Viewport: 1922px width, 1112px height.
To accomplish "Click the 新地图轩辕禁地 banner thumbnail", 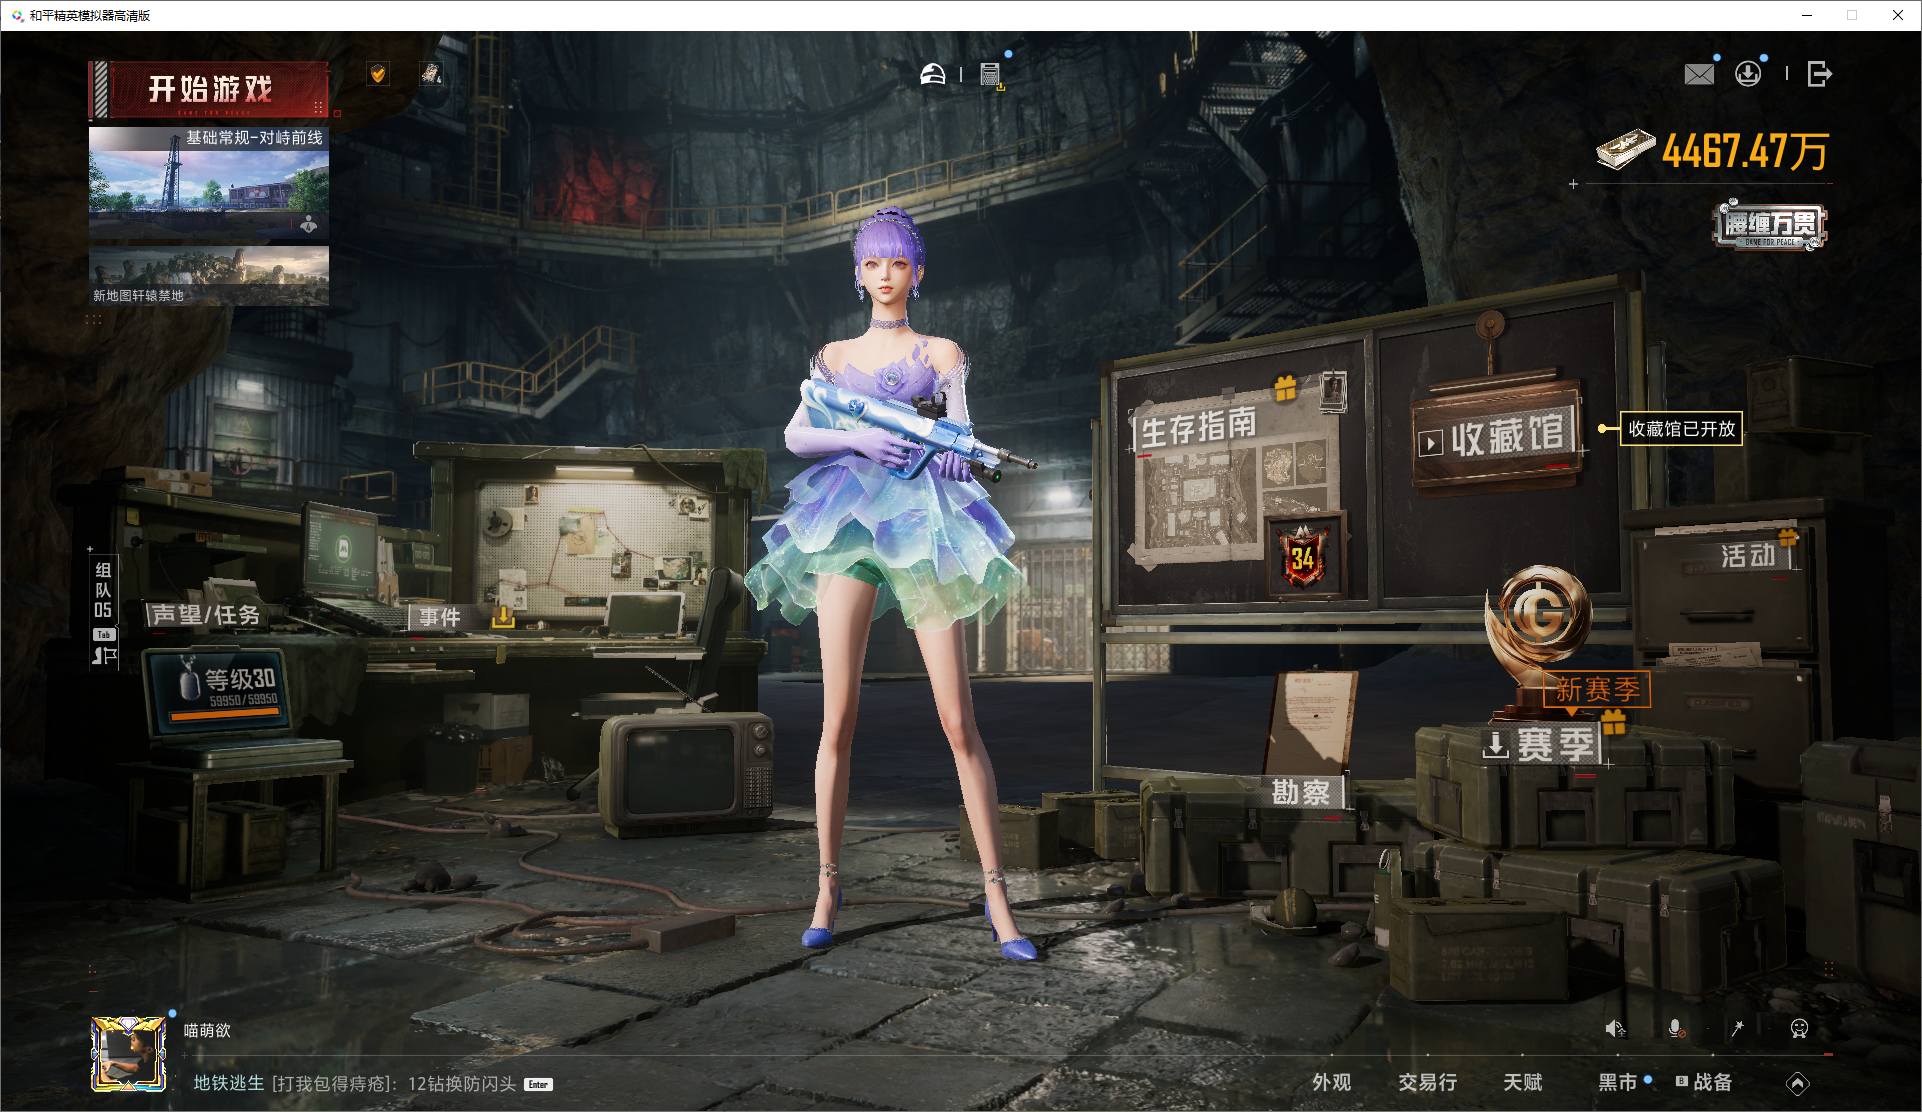I will pos(208,276).
